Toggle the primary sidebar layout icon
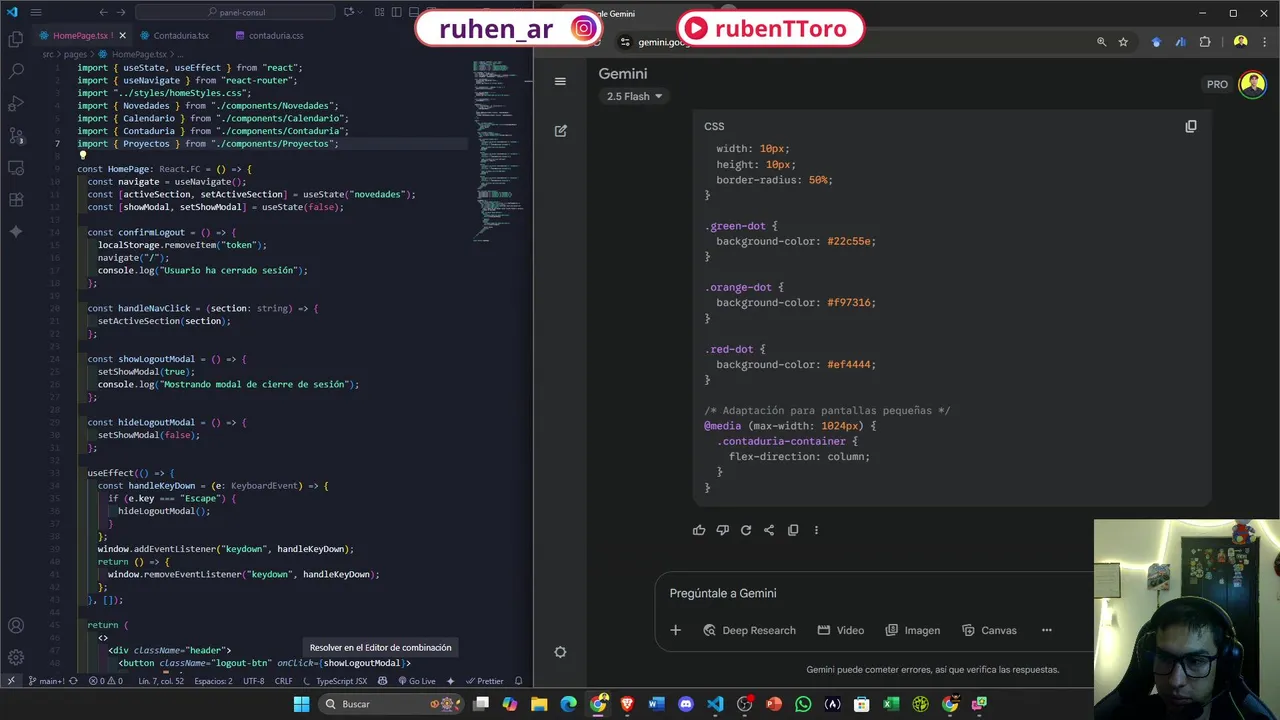The width and height of the screenshot is (1280, 720). pyautogui.click(x=397, y=12)
